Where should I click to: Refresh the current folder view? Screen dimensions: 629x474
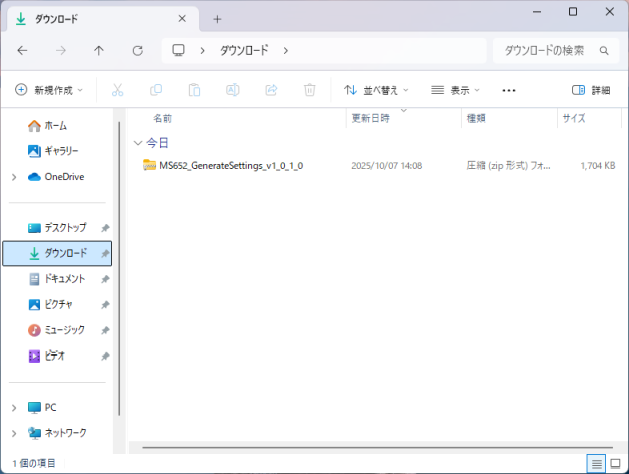(137, 50)
